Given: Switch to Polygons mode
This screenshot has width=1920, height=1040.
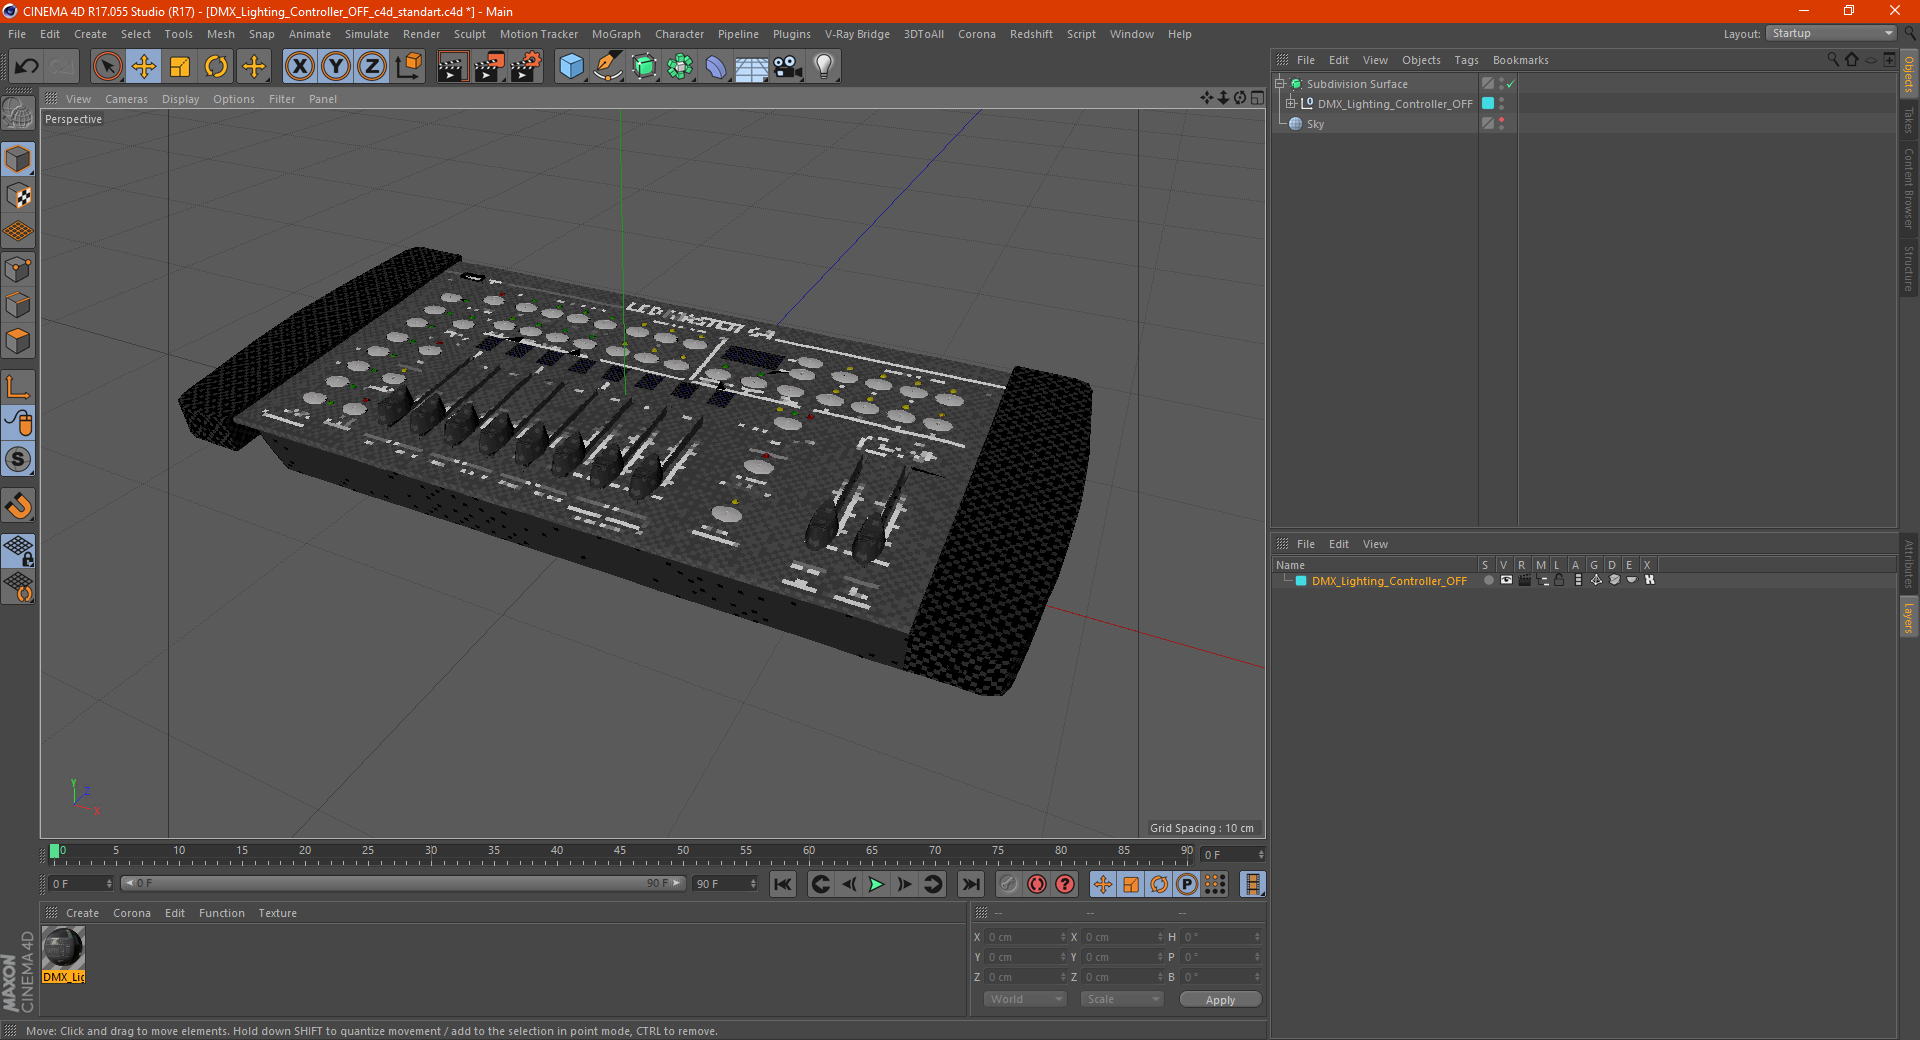Looking at the screenshot, I should pos(19,341).
